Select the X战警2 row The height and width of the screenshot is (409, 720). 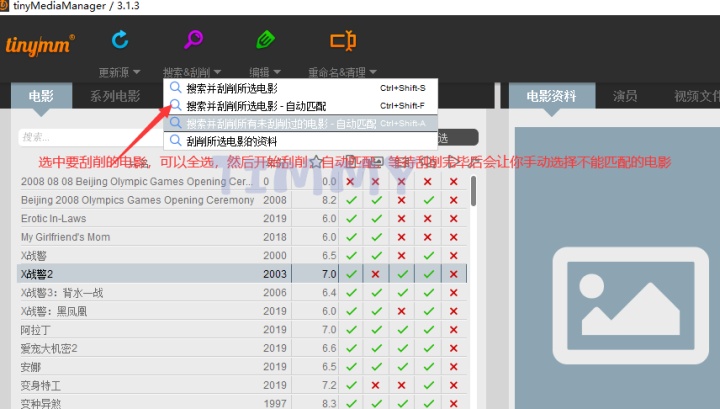(242, 274)
